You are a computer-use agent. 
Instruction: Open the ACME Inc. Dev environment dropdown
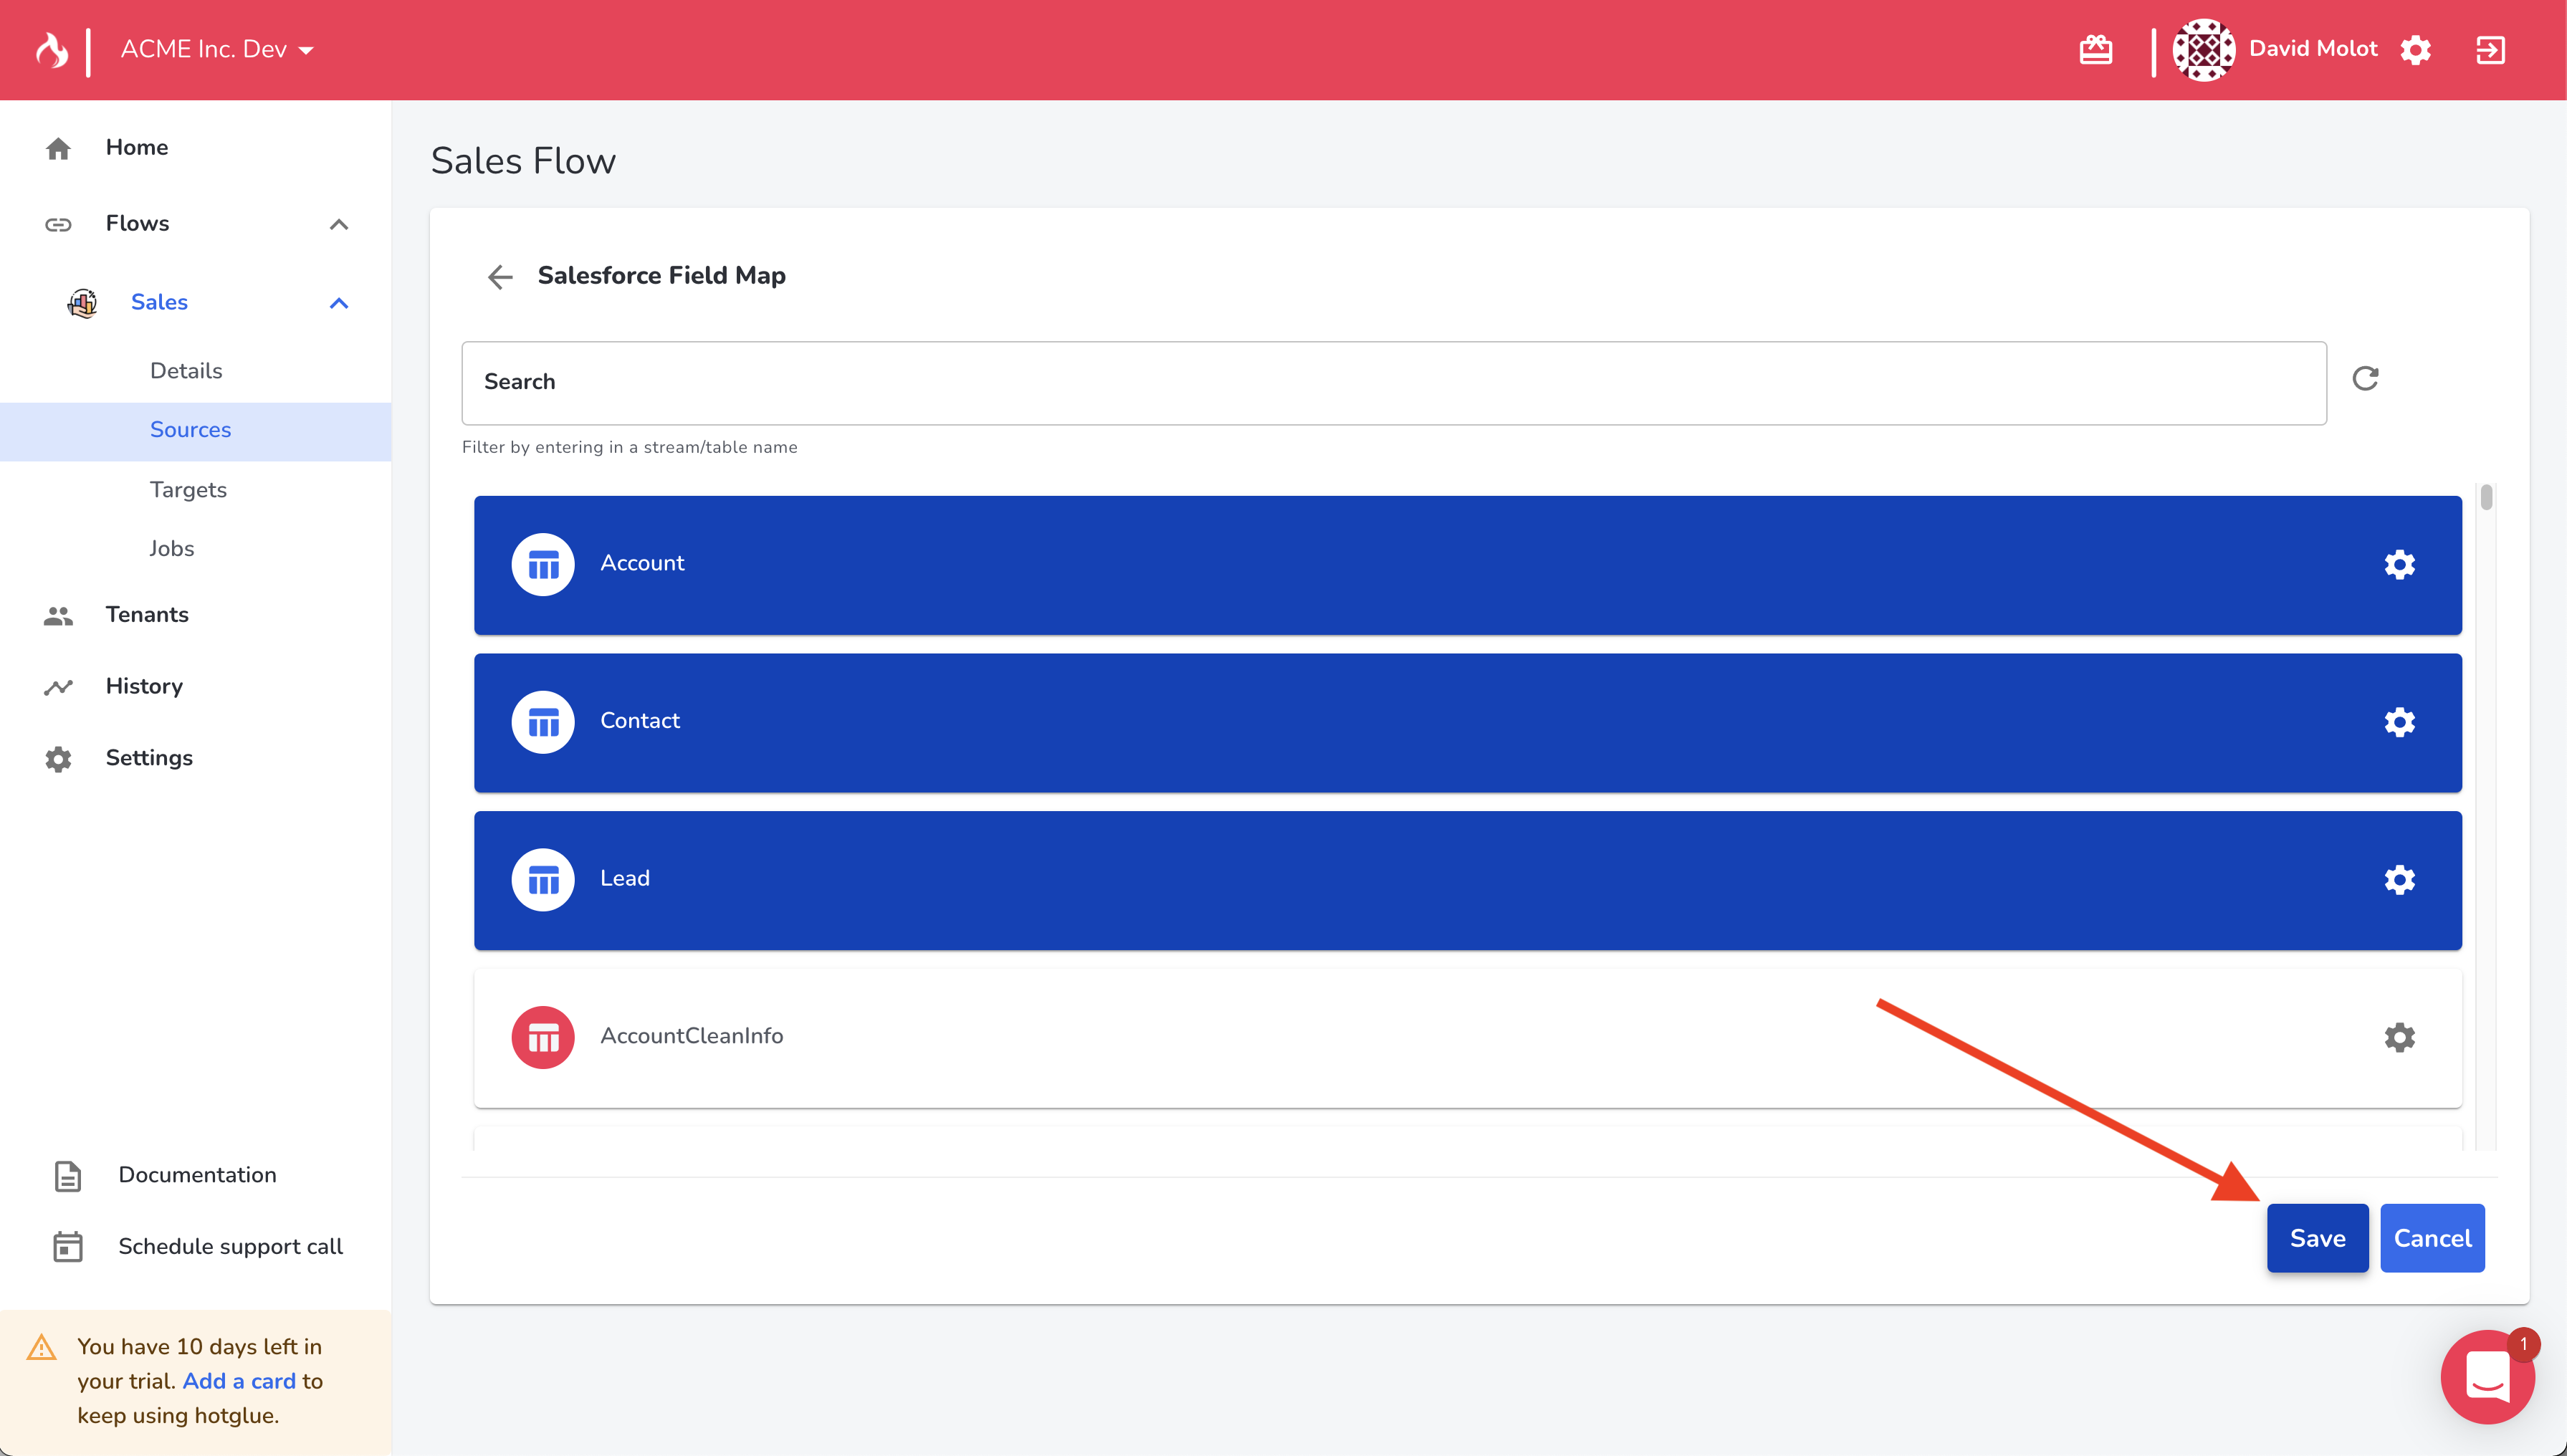click(x=217, y=49)
